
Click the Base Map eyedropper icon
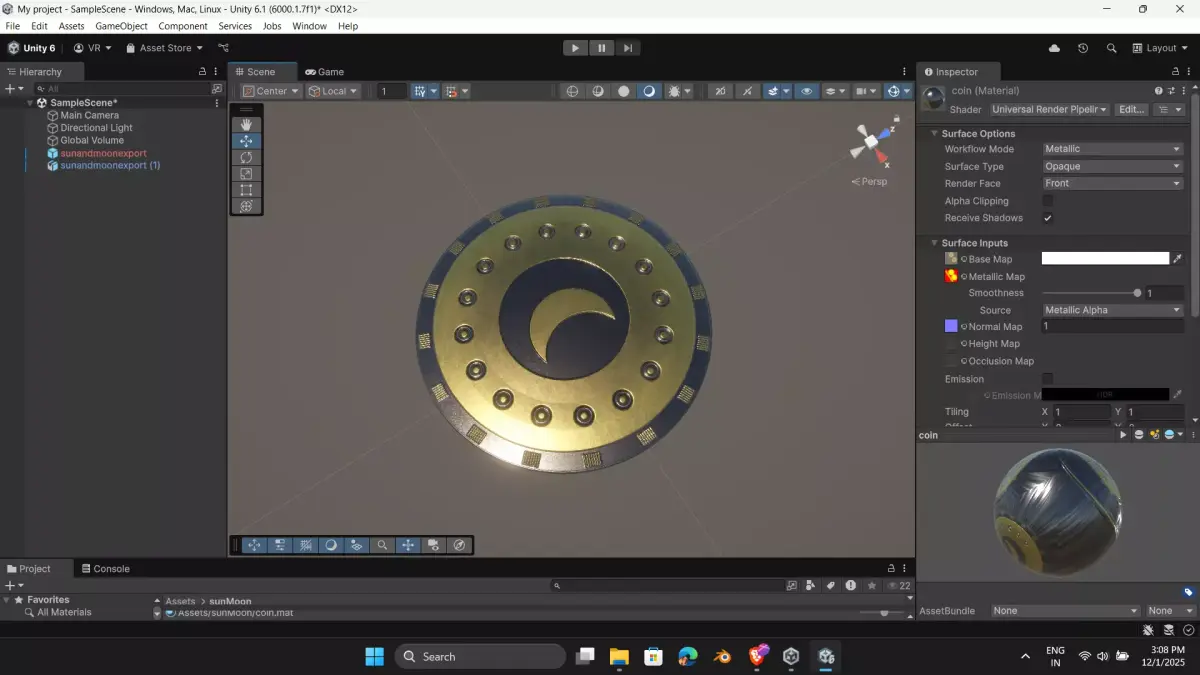click(x=1177, y=259)
